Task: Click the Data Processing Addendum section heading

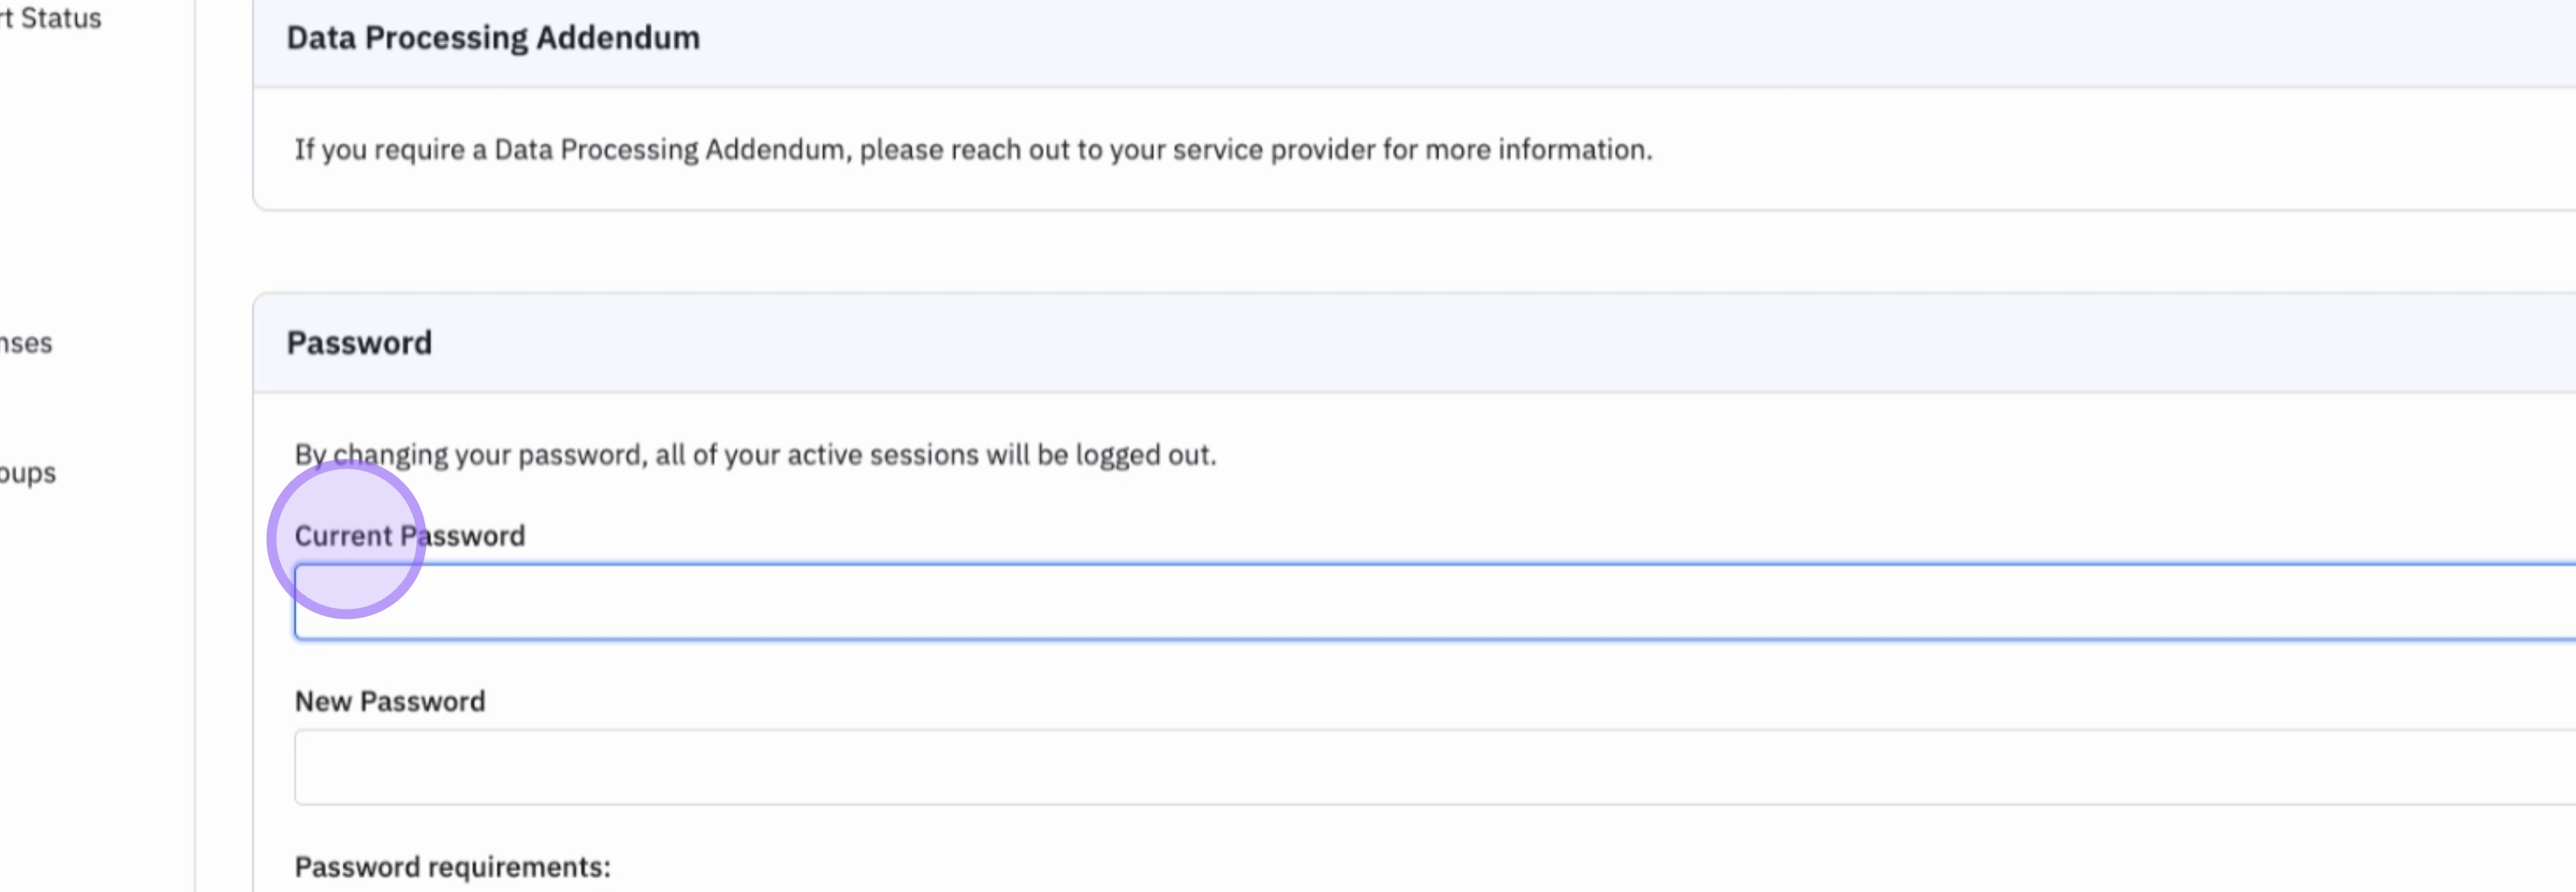Action: pyautogui.click(x=493, y=38)
